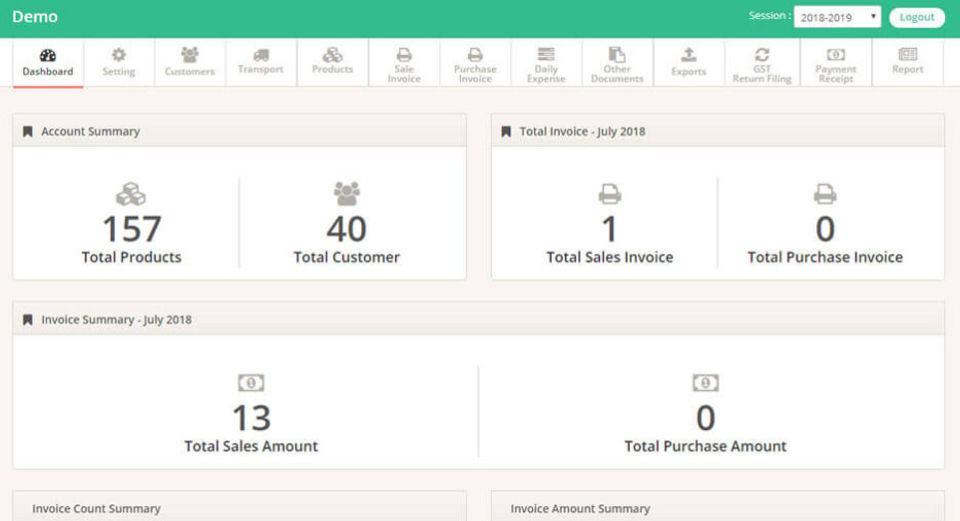Click the Invoice Summary bookmark icon
Screen dimensions: 960x521
(28, 320)
